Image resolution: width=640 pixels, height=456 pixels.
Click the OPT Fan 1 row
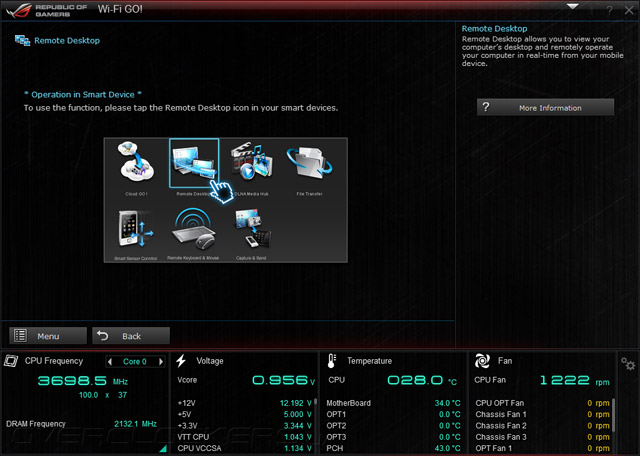pos(542,448)
